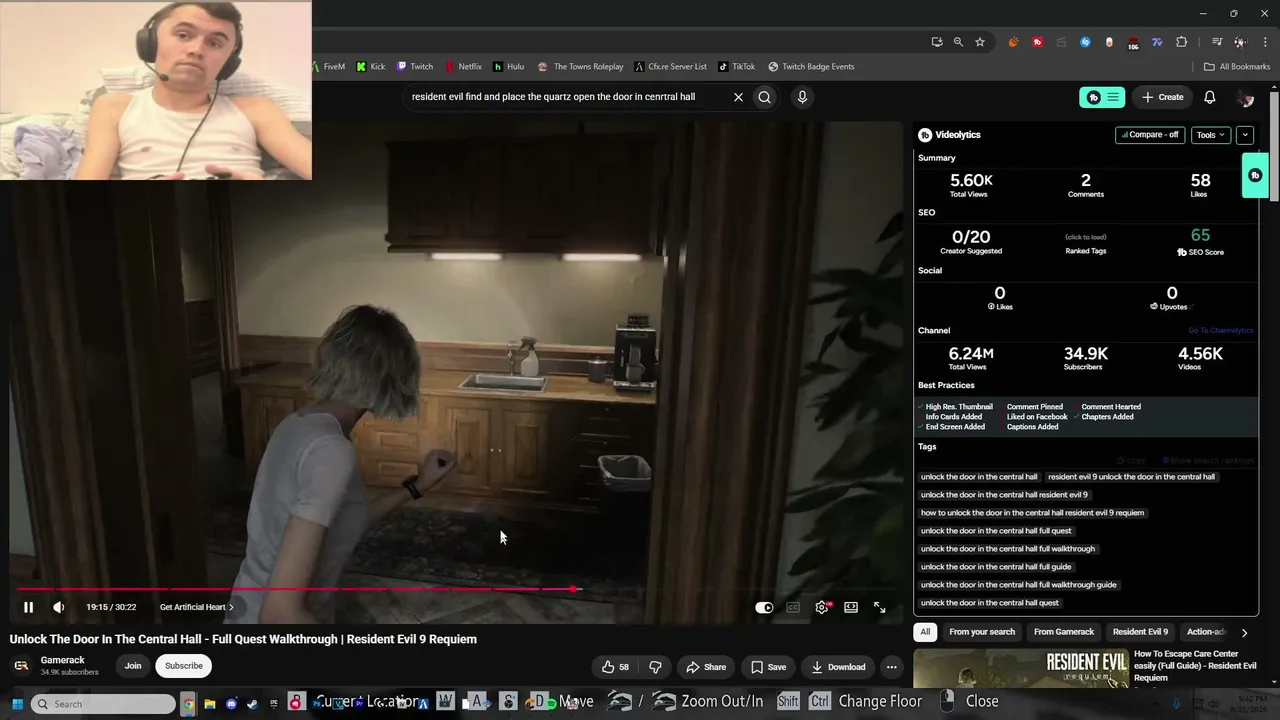
Task: Open the Gamerack channel avatar
Action: [21, 666]
